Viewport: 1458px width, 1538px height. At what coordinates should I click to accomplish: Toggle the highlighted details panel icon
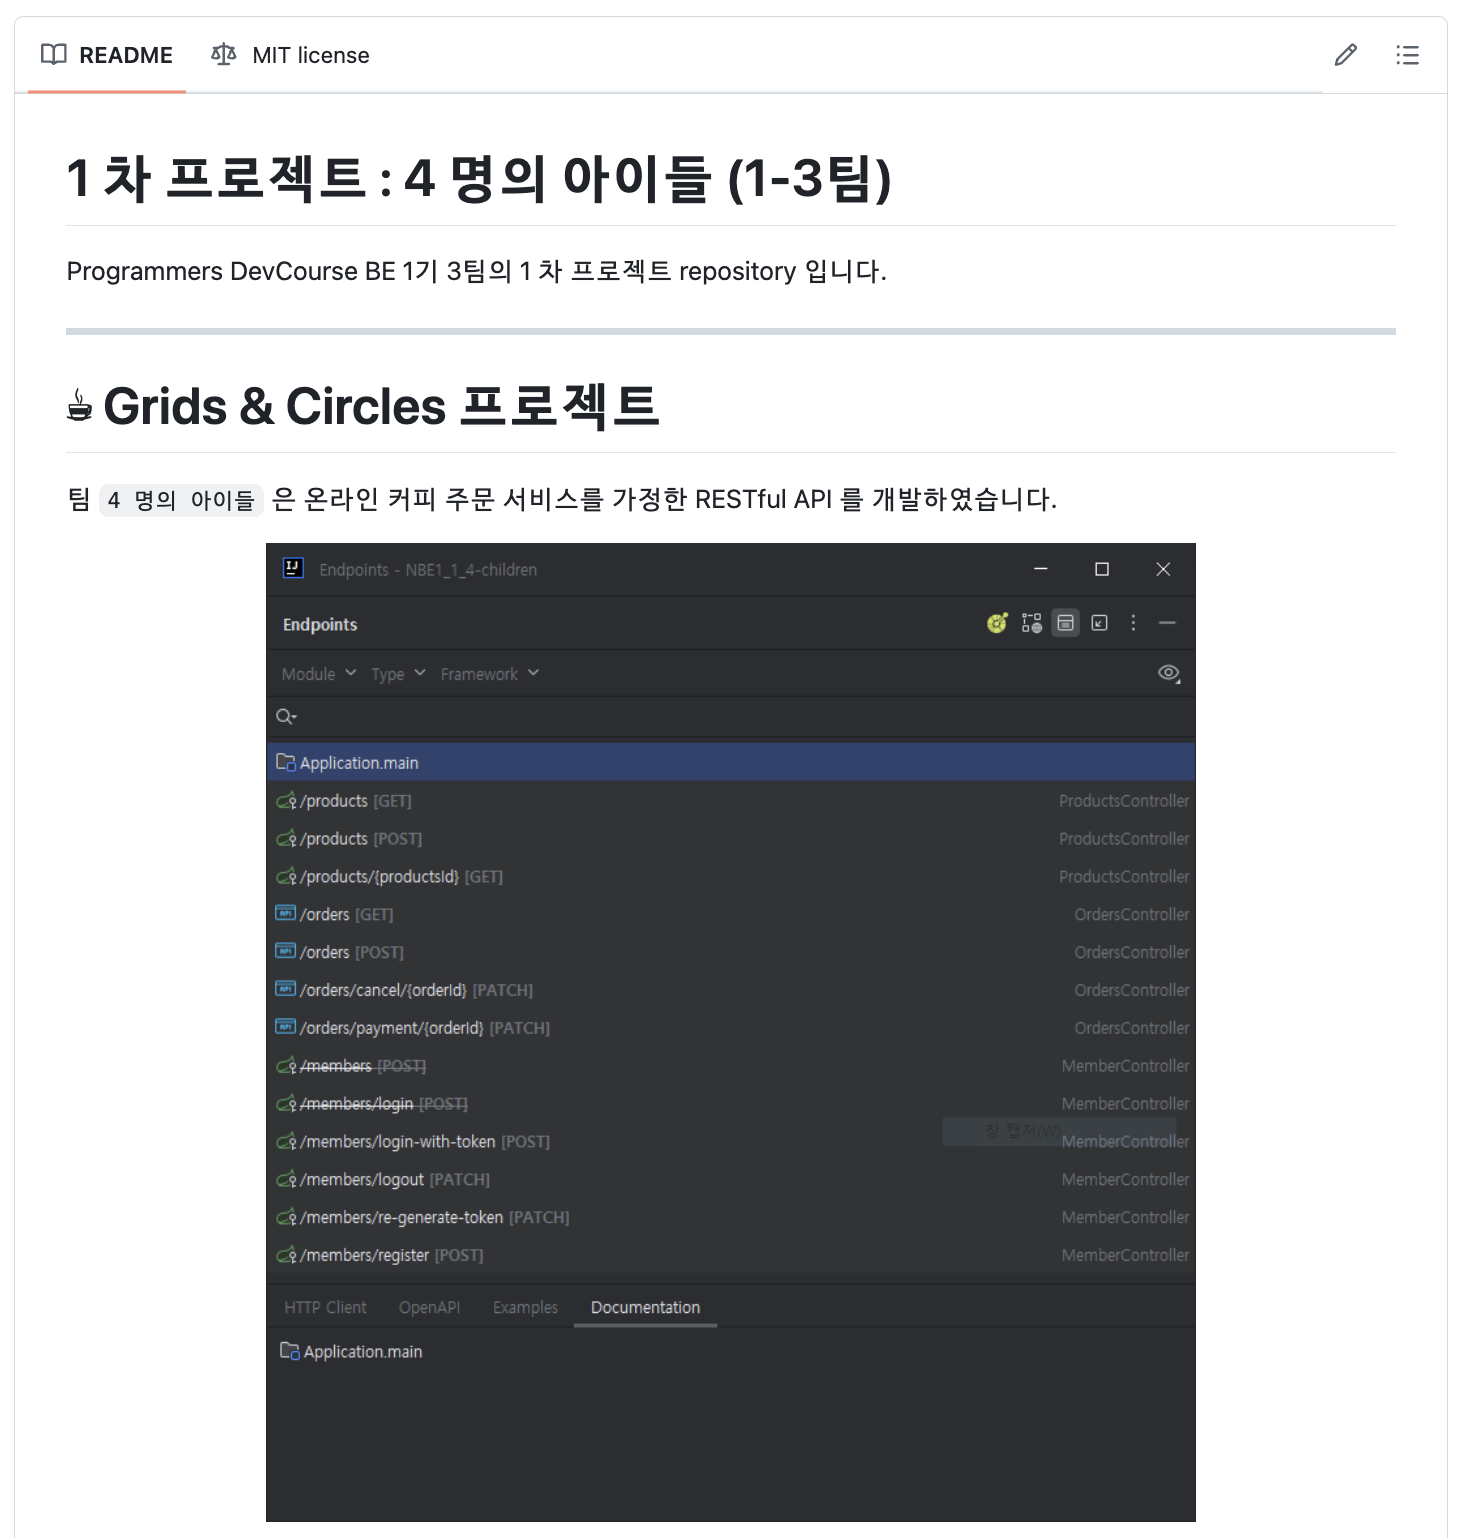coord(1066,623)
